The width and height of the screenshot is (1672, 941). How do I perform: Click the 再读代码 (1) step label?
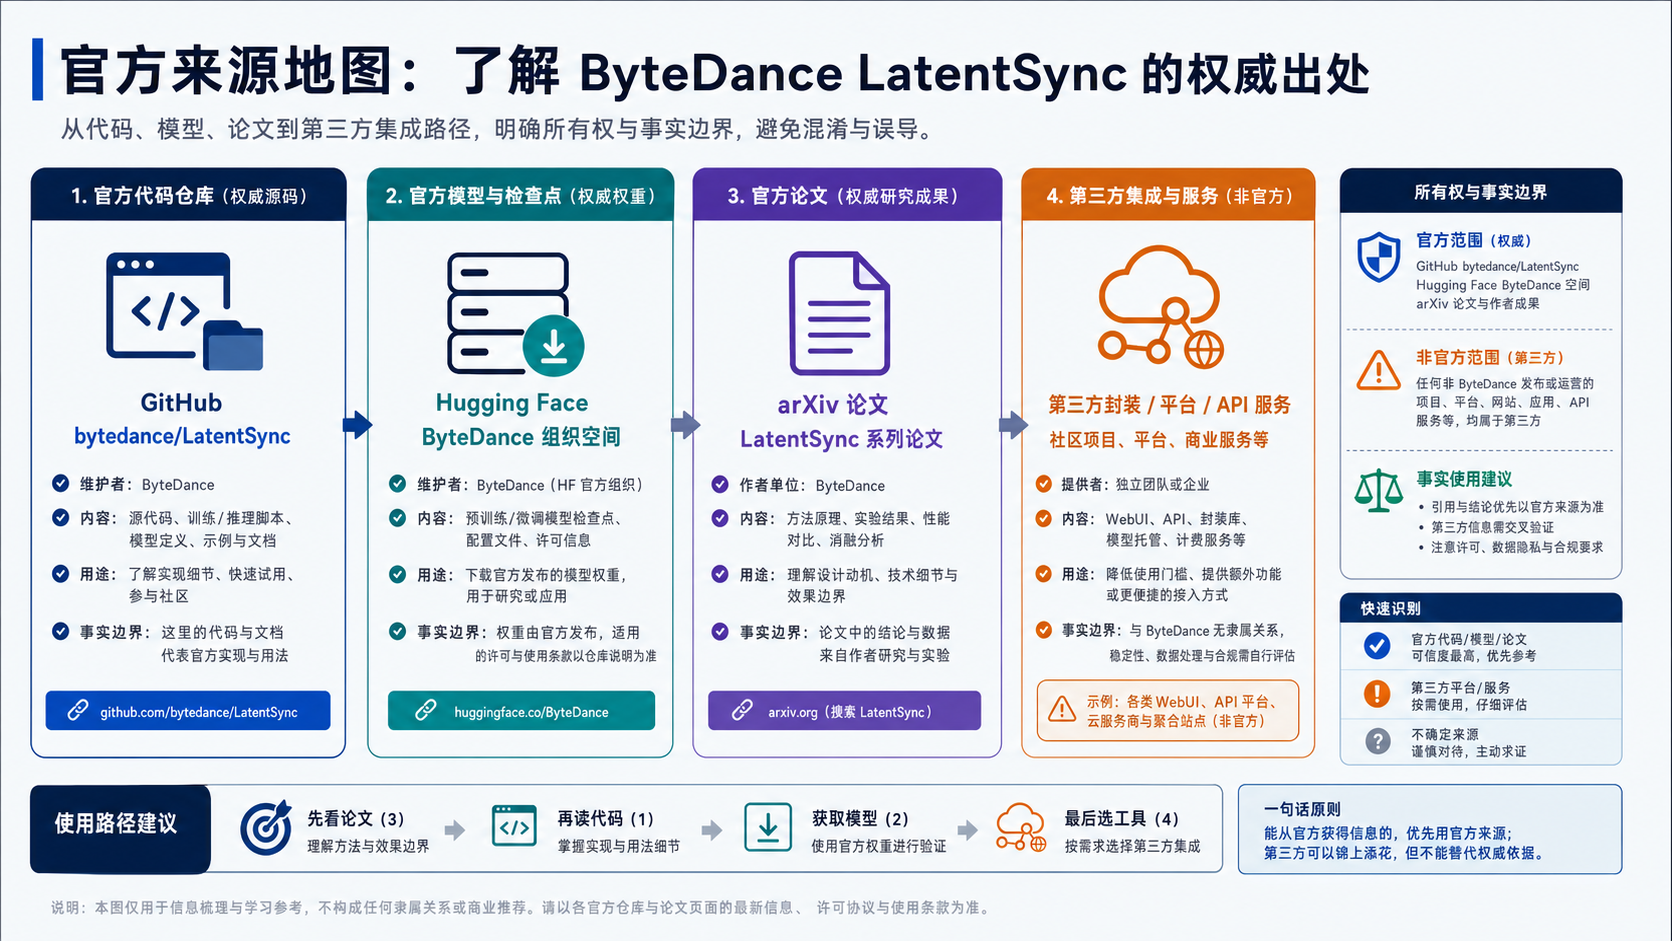point(606,818)
